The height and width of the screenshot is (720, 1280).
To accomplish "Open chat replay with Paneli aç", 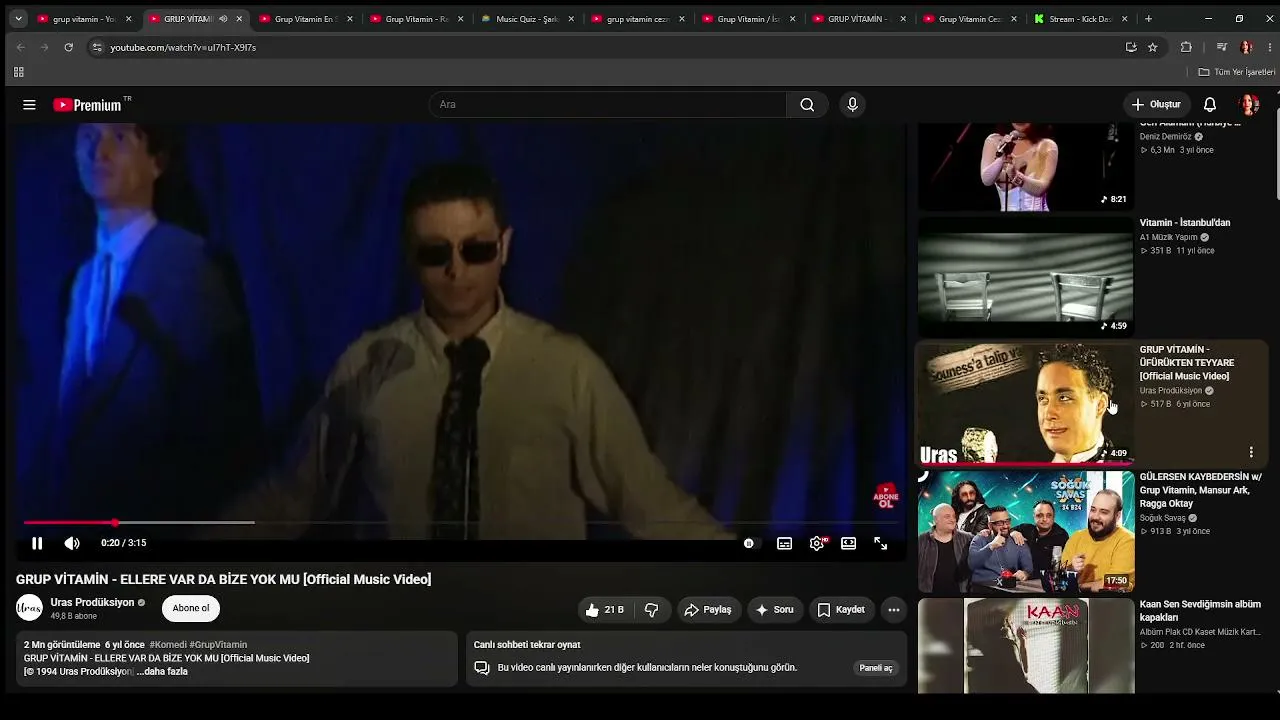I will tap(876, 668).
